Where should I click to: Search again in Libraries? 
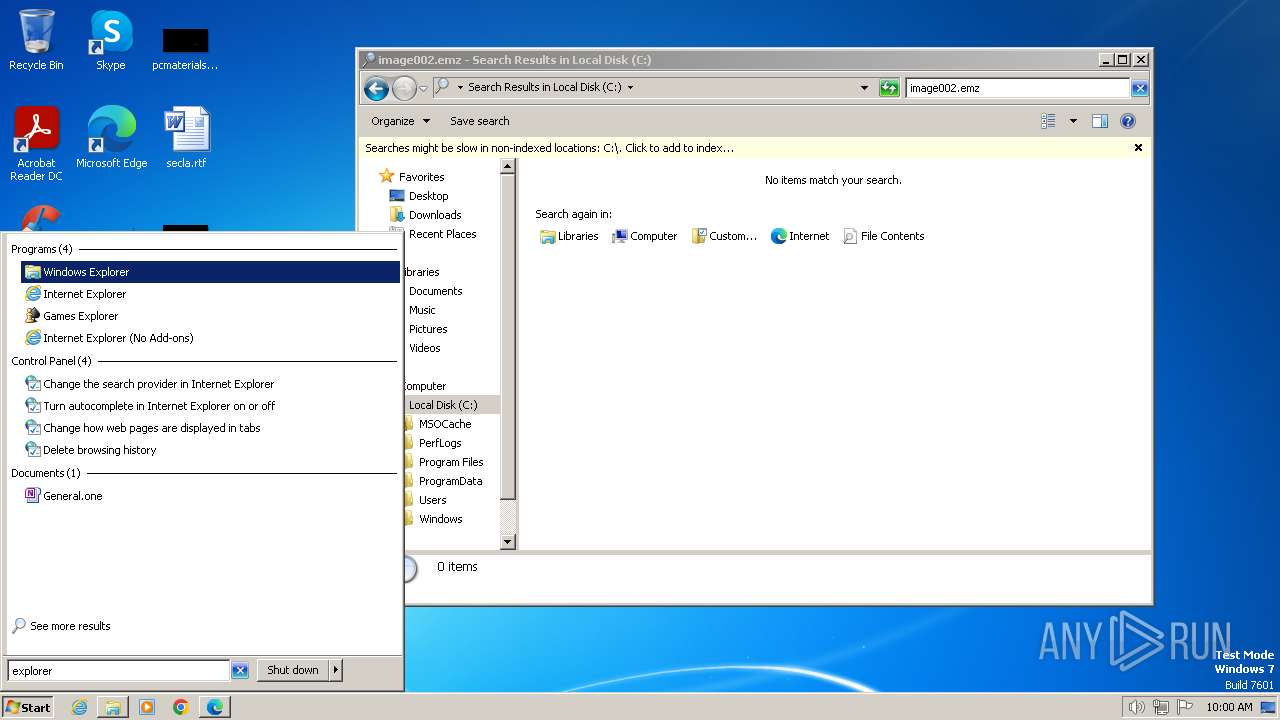[x=569, y=236]
